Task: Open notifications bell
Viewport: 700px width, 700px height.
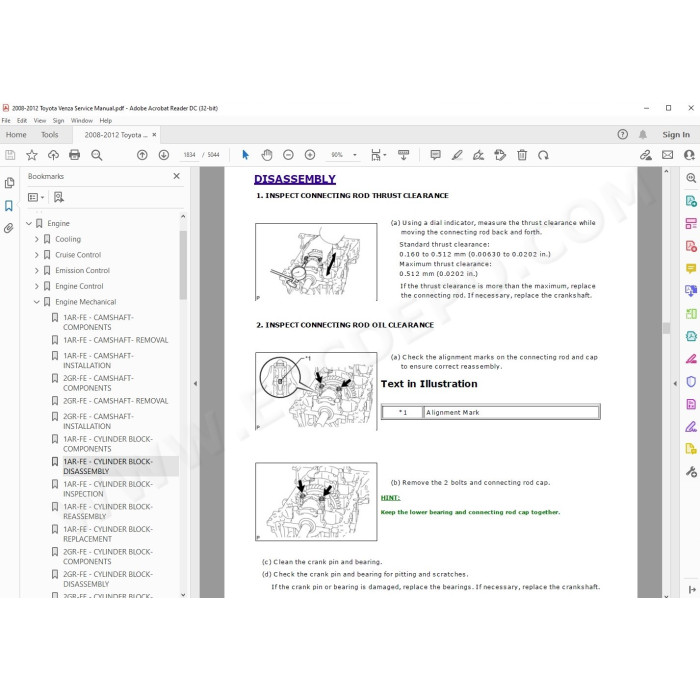Action: click(643, 134)
